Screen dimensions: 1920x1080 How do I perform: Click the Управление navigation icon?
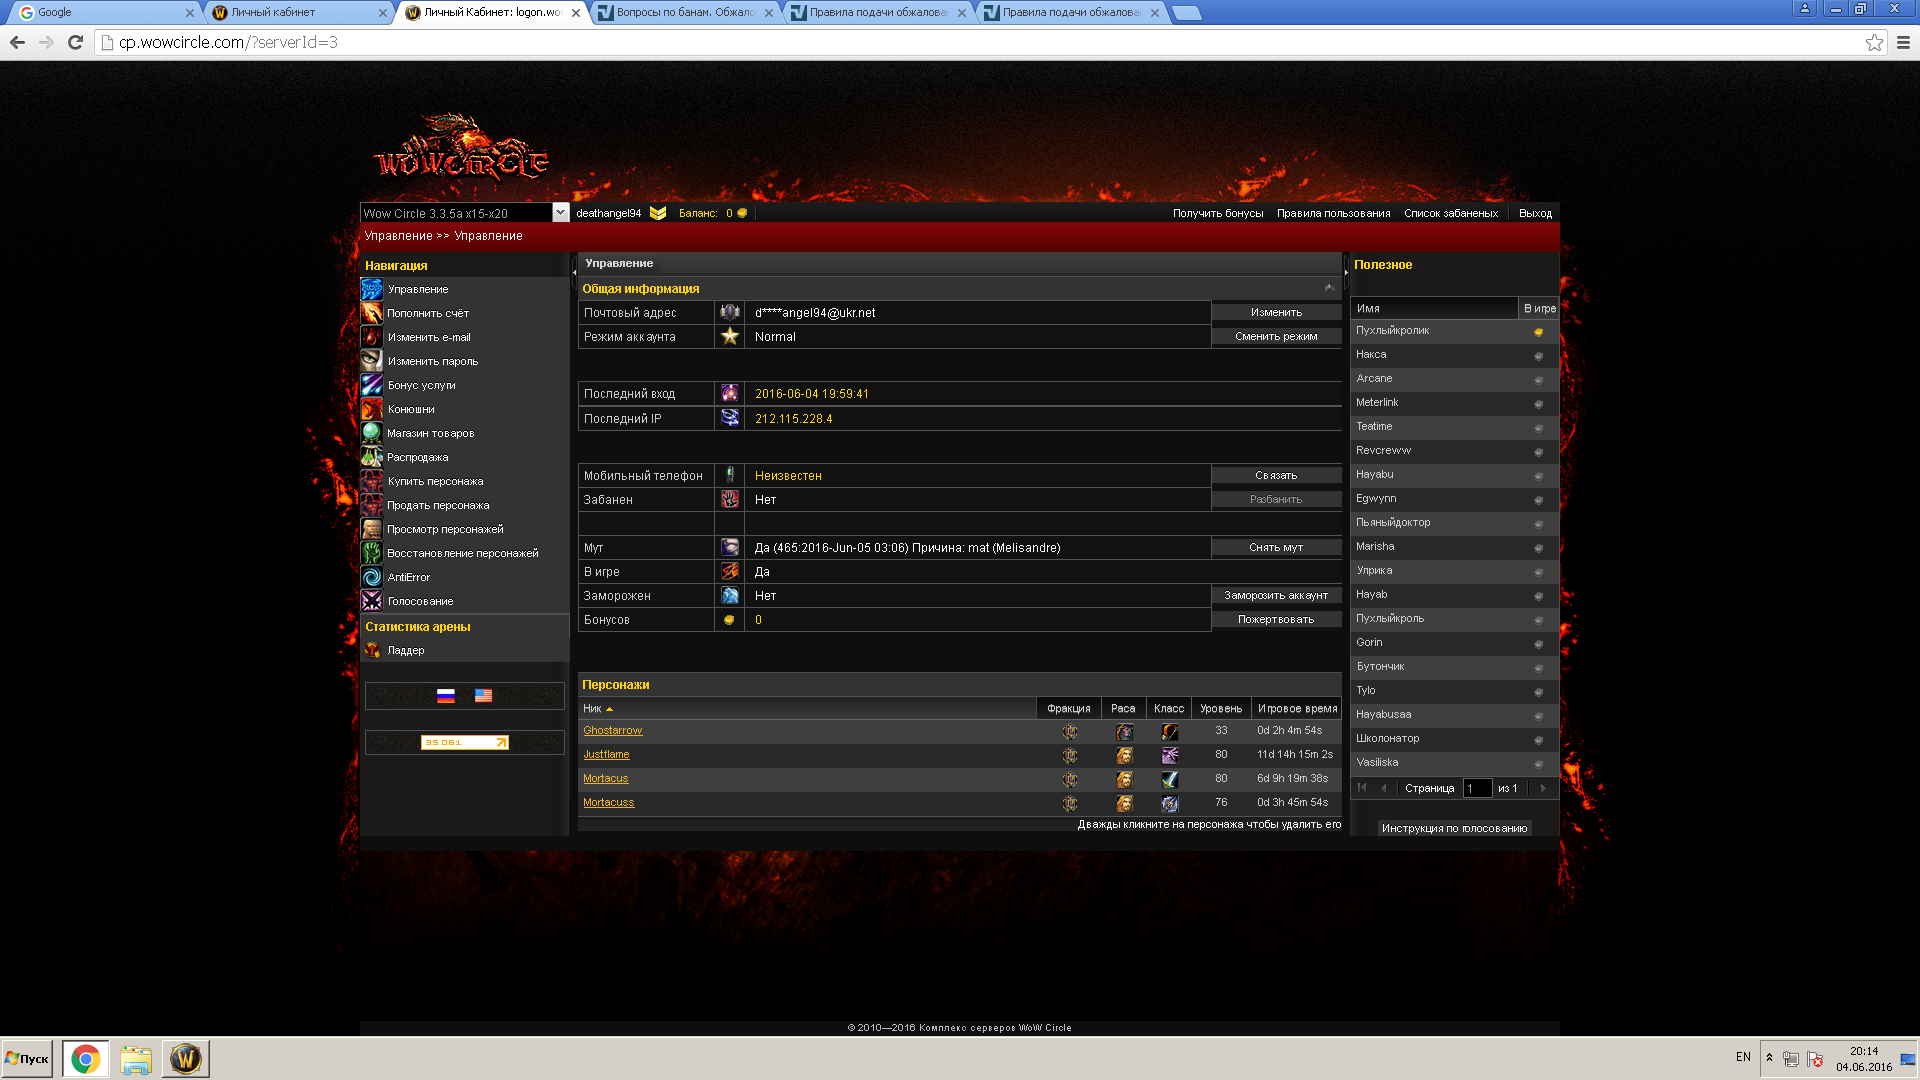pos(371,289)
